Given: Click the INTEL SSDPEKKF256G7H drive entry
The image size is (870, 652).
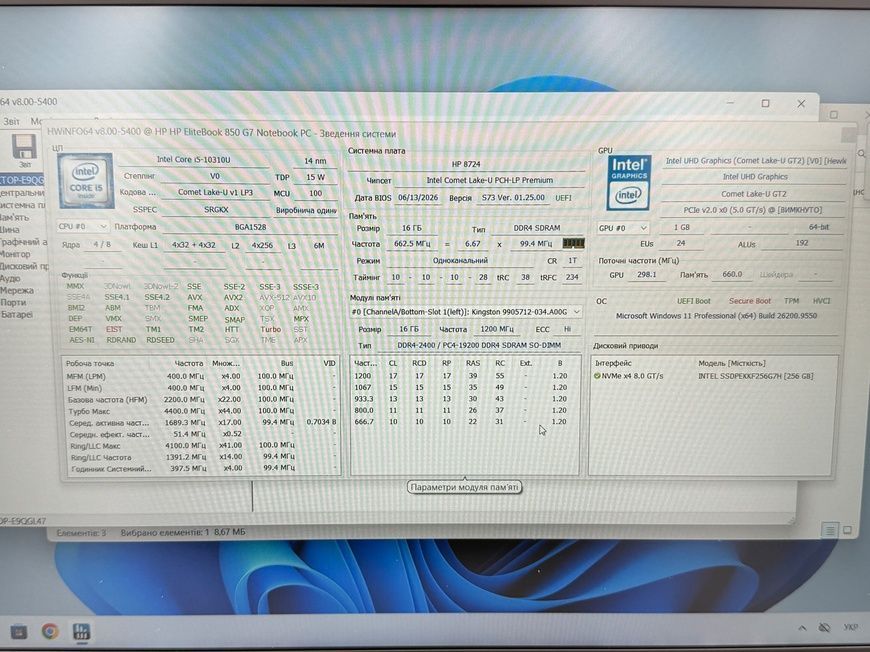Looking at the screenshot, I should pos(756,376).
